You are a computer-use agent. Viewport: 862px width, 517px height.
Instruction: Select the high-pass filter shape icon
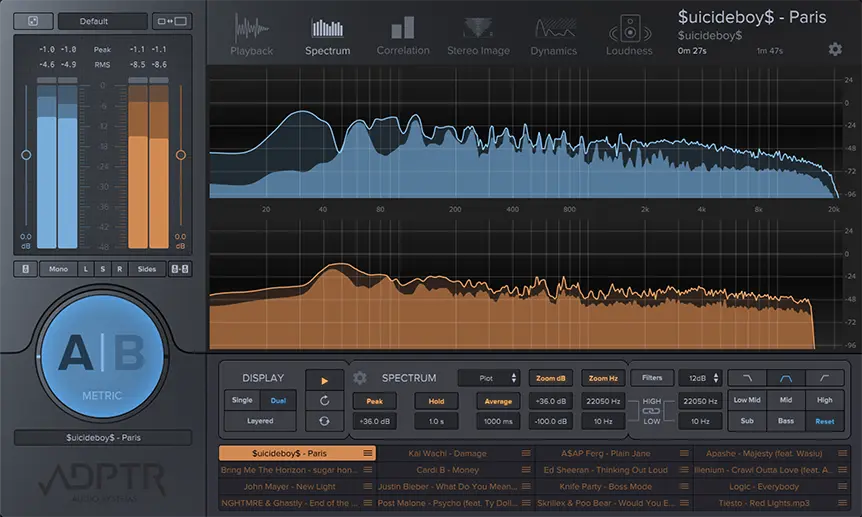(x=825, y=378)
